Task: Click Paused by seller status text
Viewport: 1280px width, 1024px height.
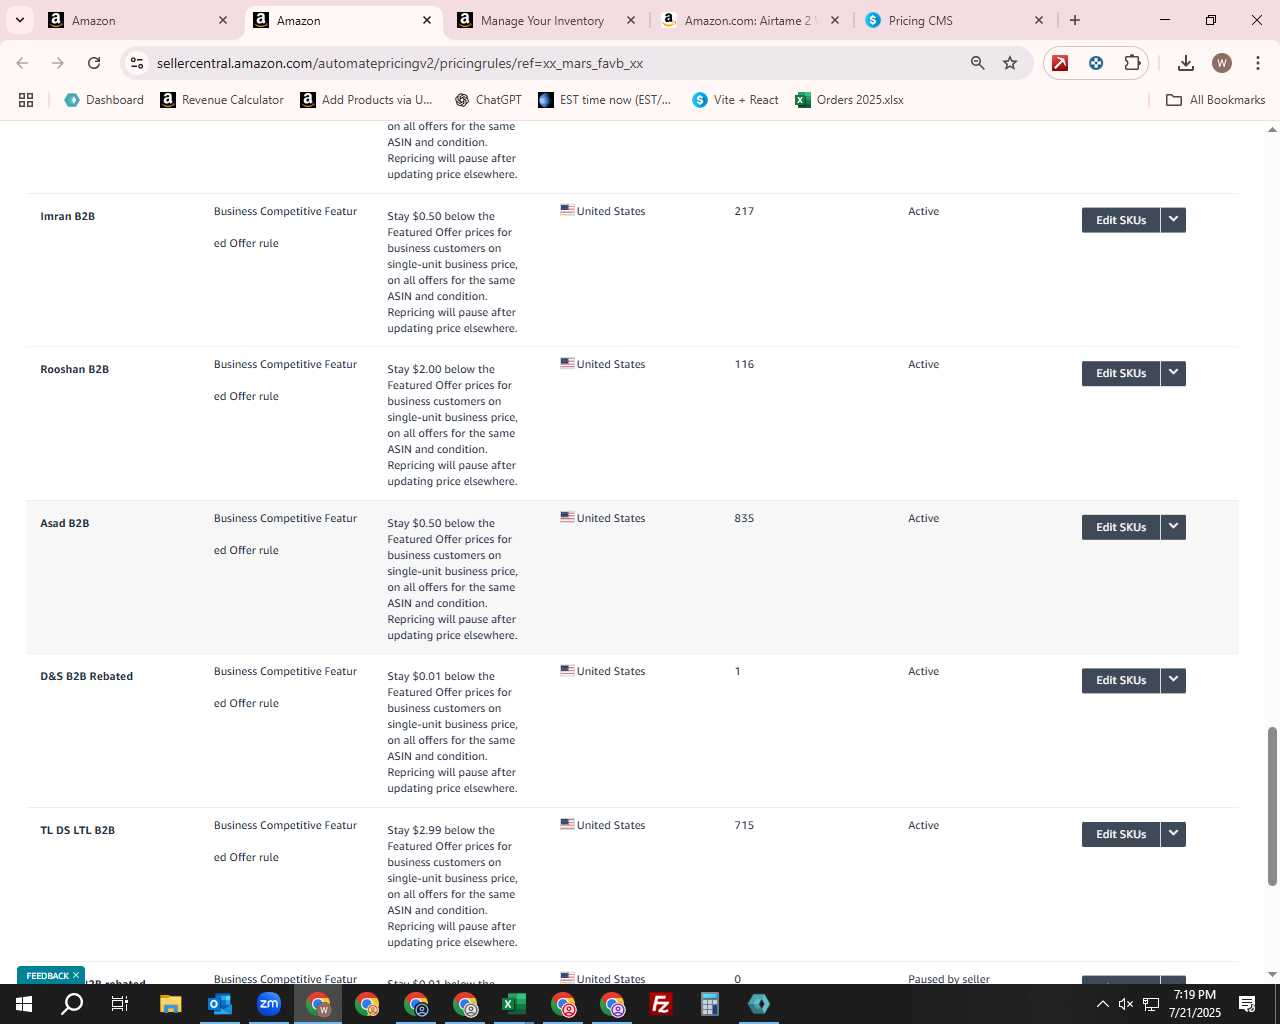Action: click(949, 979)
